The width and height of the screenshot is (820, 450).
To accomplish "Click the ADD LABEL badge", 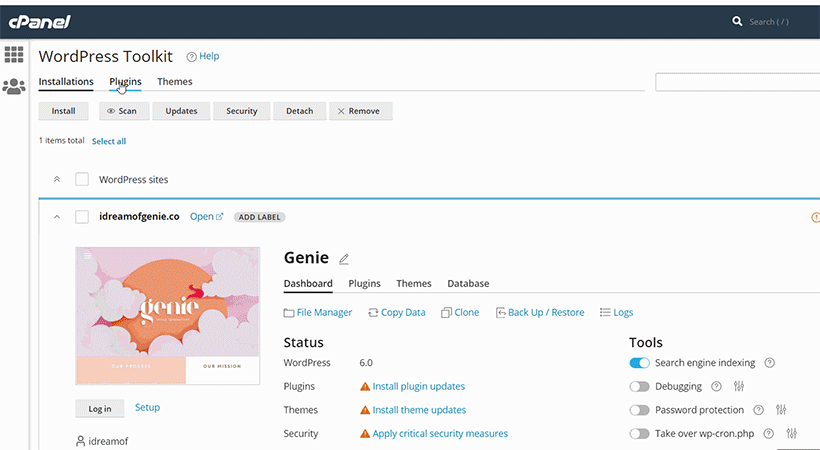I will [x=259, y=217].
